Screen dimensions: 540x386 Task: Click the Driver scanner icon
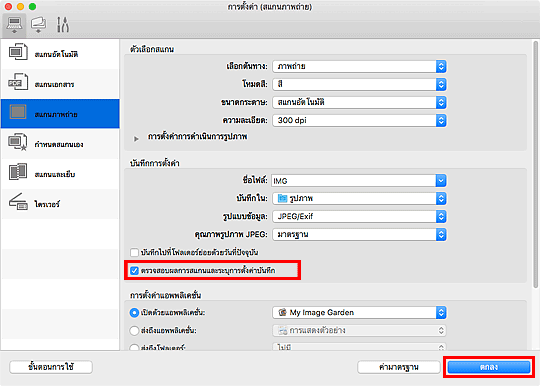(18, 202)
